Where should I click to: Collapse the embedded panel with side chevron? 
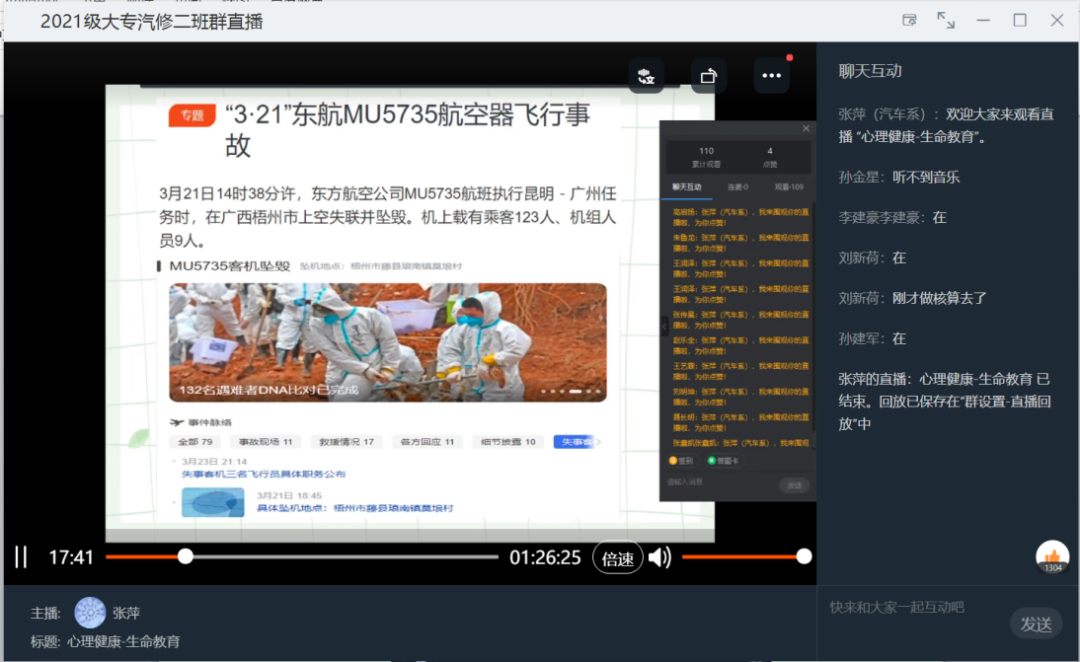click(665, 325)
